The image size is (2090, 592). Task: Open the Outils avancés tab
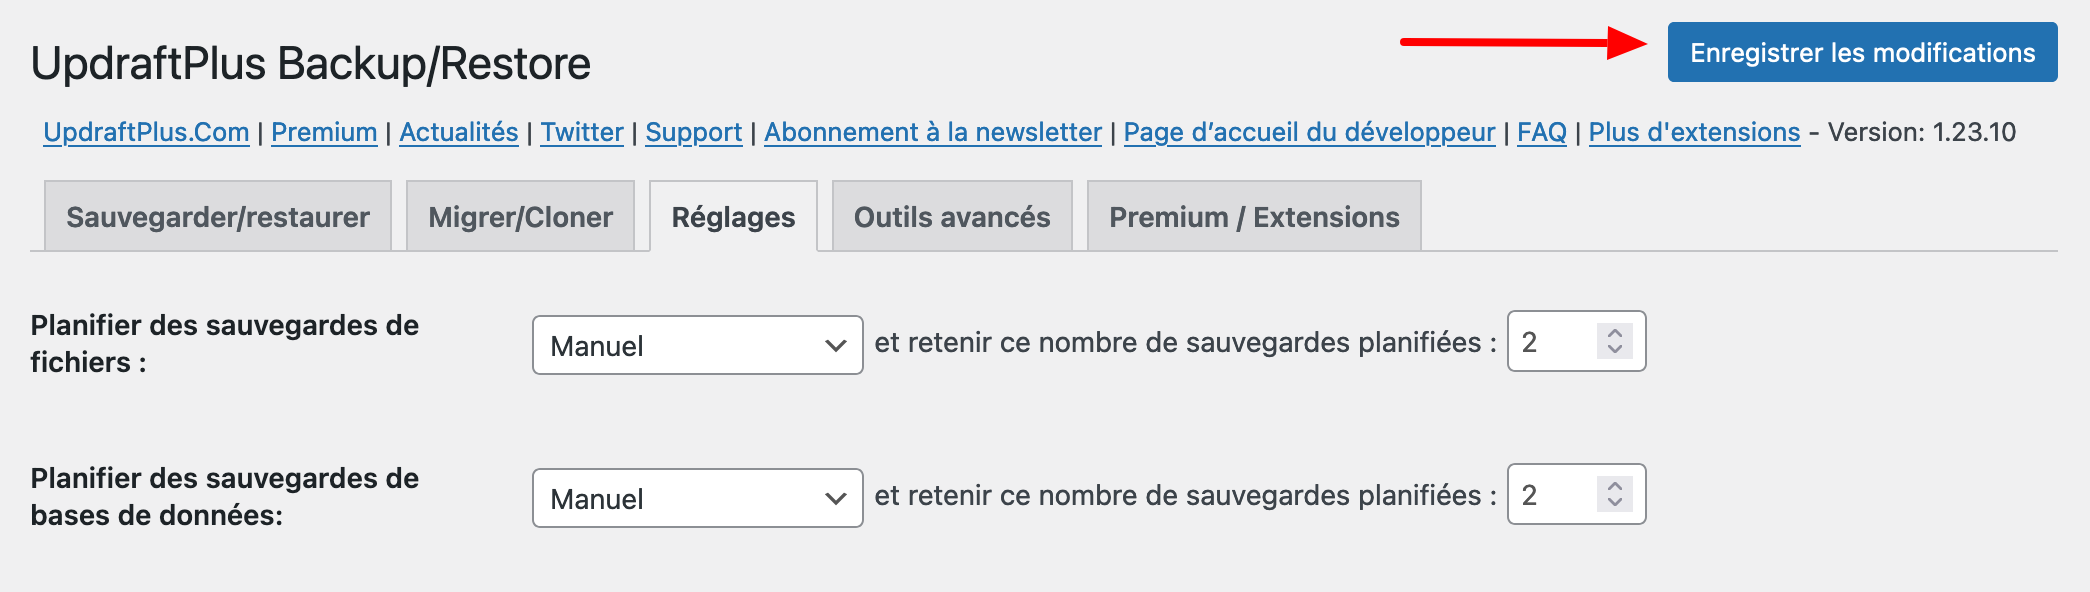(950, 215)
